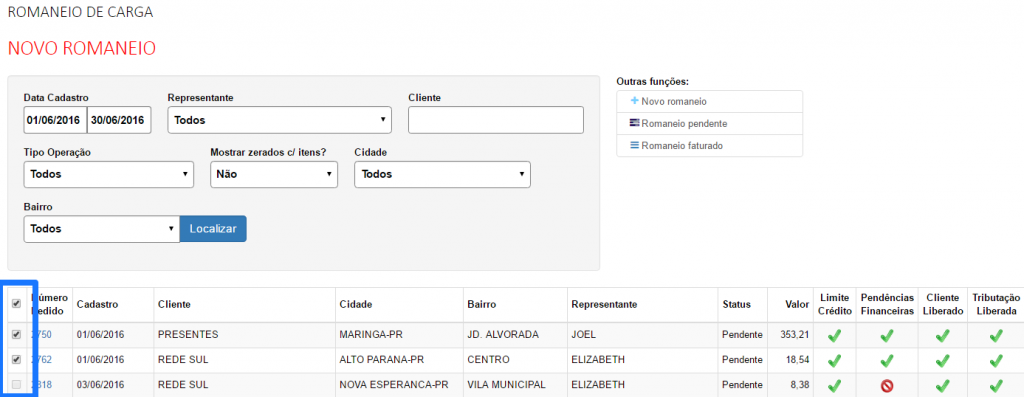This screenshot has width=1024, height=397.
Task: Click Cliente Liberado check in NOVA ESPERANCA-PR row
Action: pyautogui.click(x=942, y=385)
